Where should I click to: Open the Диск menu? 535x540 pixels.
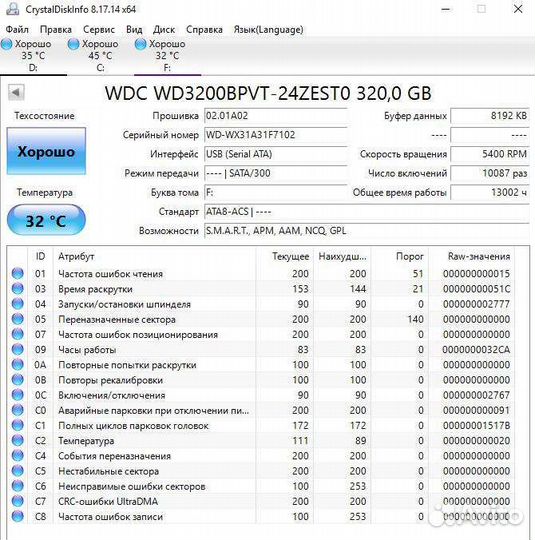click(x=164, y=30)
